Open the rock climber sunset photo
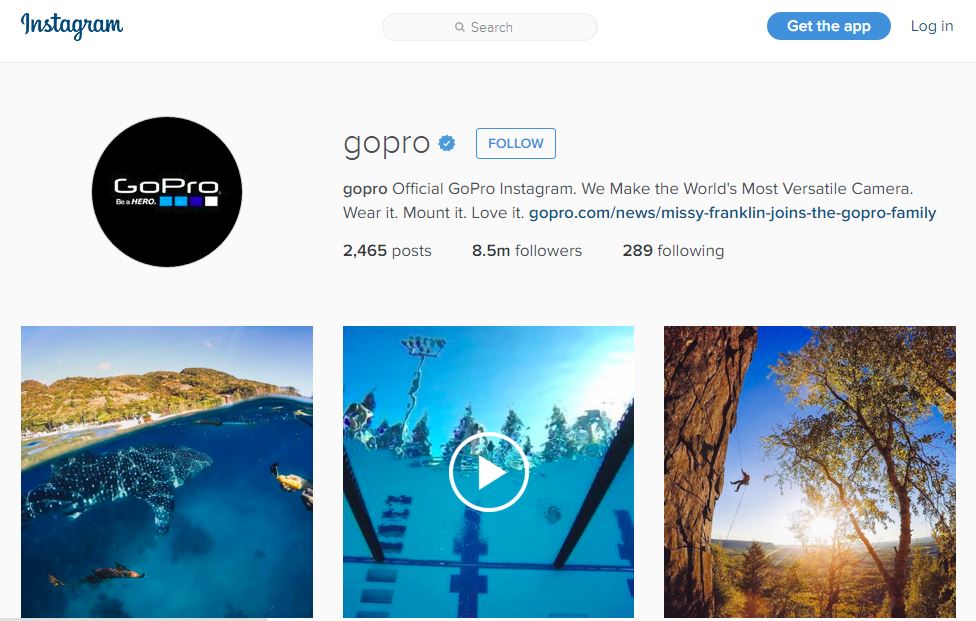 point(810,472)
